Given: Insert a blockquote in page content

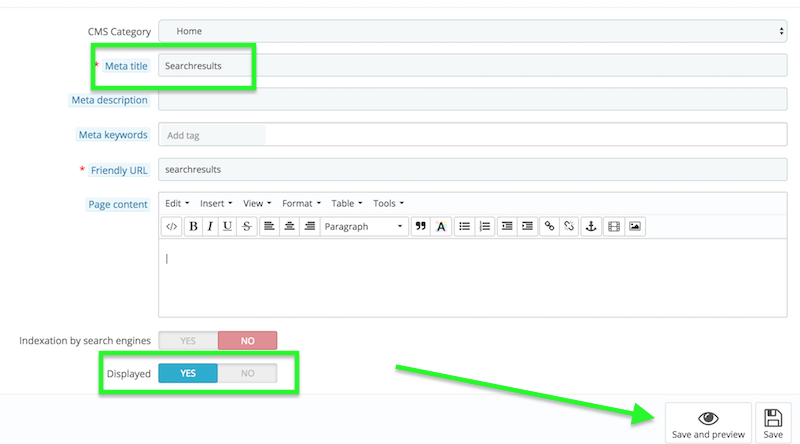Looking at the screenshot, I should click(x=421, y=227).
